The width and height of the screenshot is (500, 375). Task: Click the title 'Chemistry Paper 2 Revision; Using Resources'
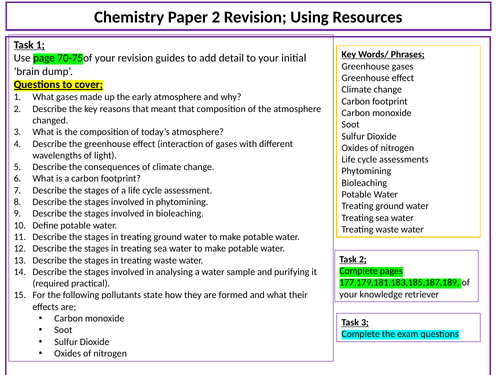pyautogui.click(x=248, y=17)
